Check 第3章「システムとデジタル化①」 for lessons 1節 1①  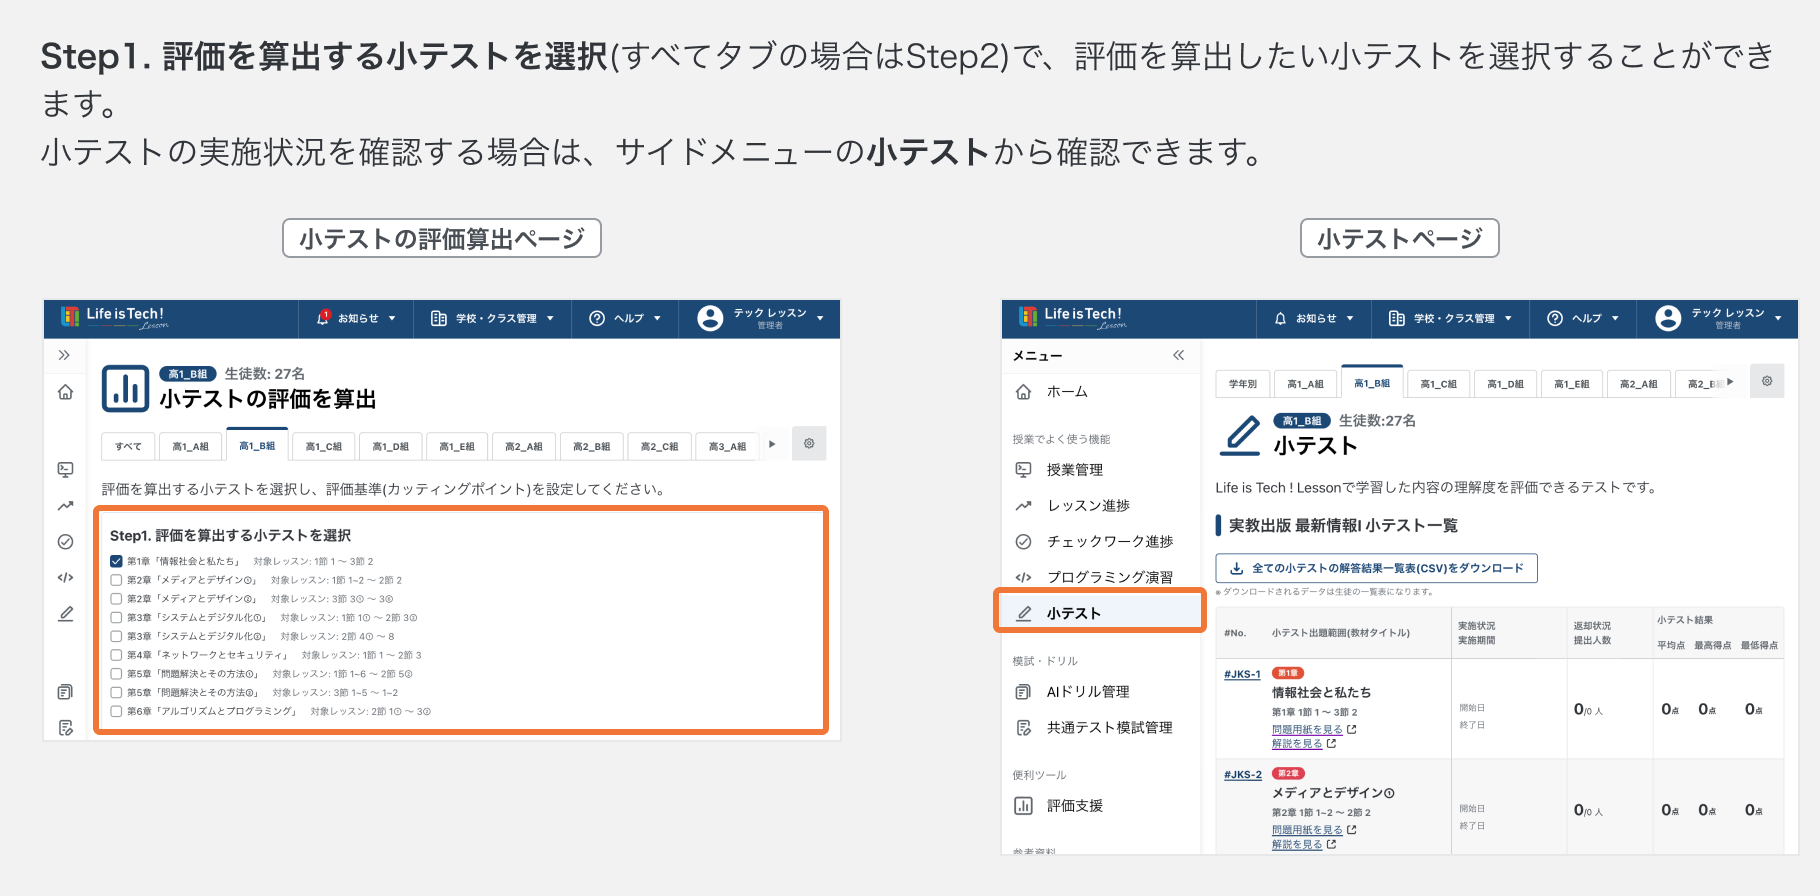[x=116, y=617]
